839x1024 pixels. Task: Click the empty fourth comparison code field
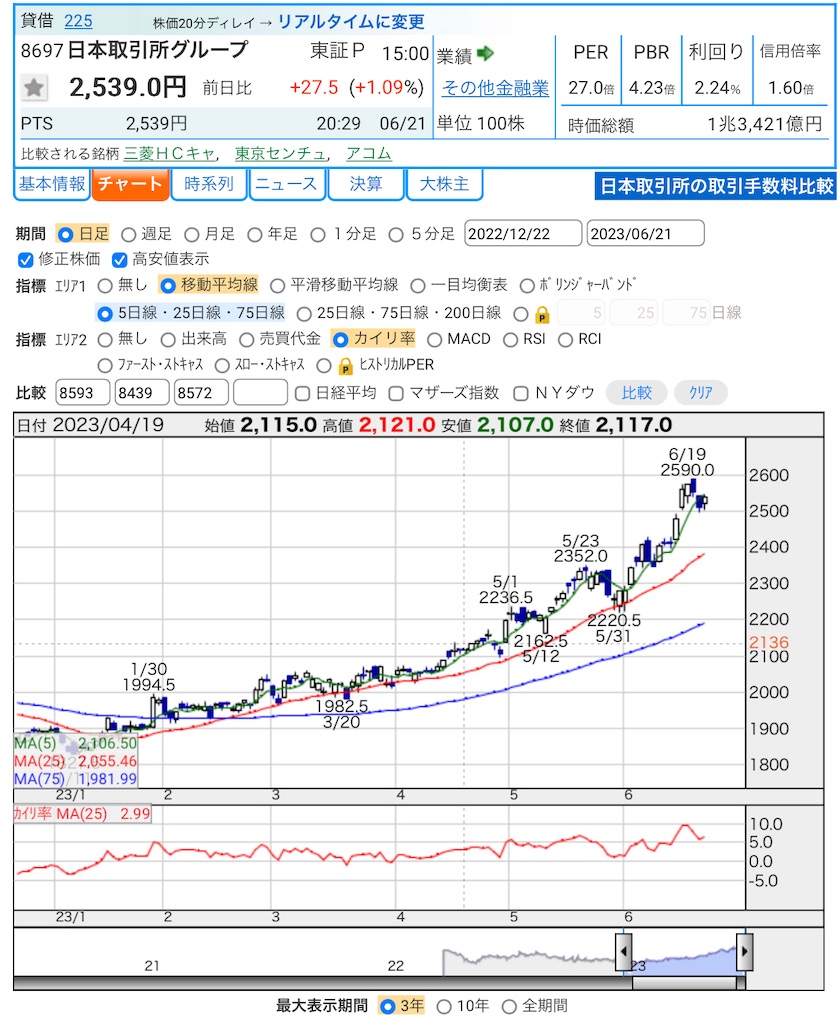261,393
